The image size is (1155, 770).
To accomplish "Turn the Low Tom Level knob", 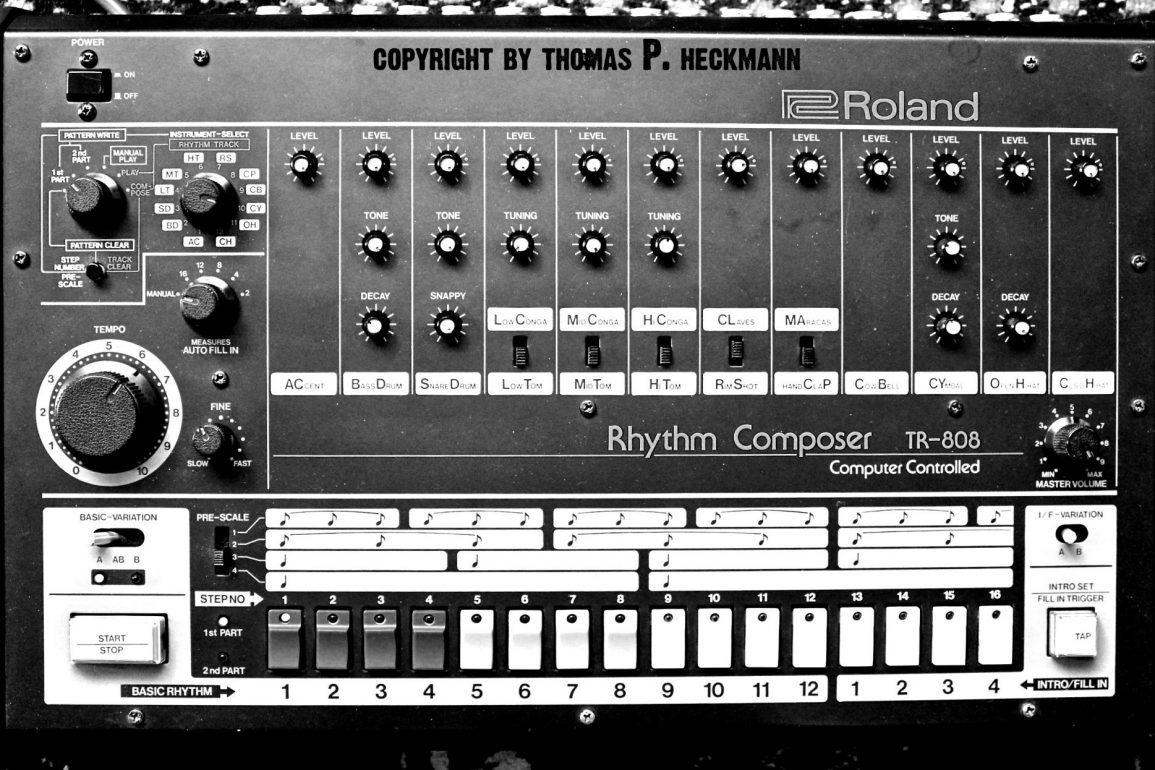I will pos(520,164).
